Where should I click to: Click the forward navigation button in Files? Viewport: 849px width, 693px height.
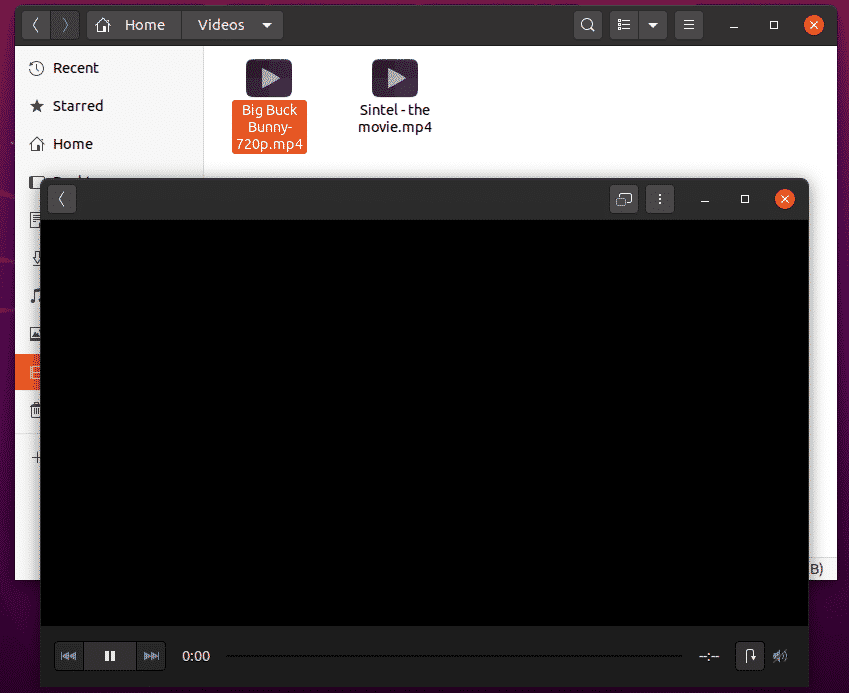click(x=65, y=25)
